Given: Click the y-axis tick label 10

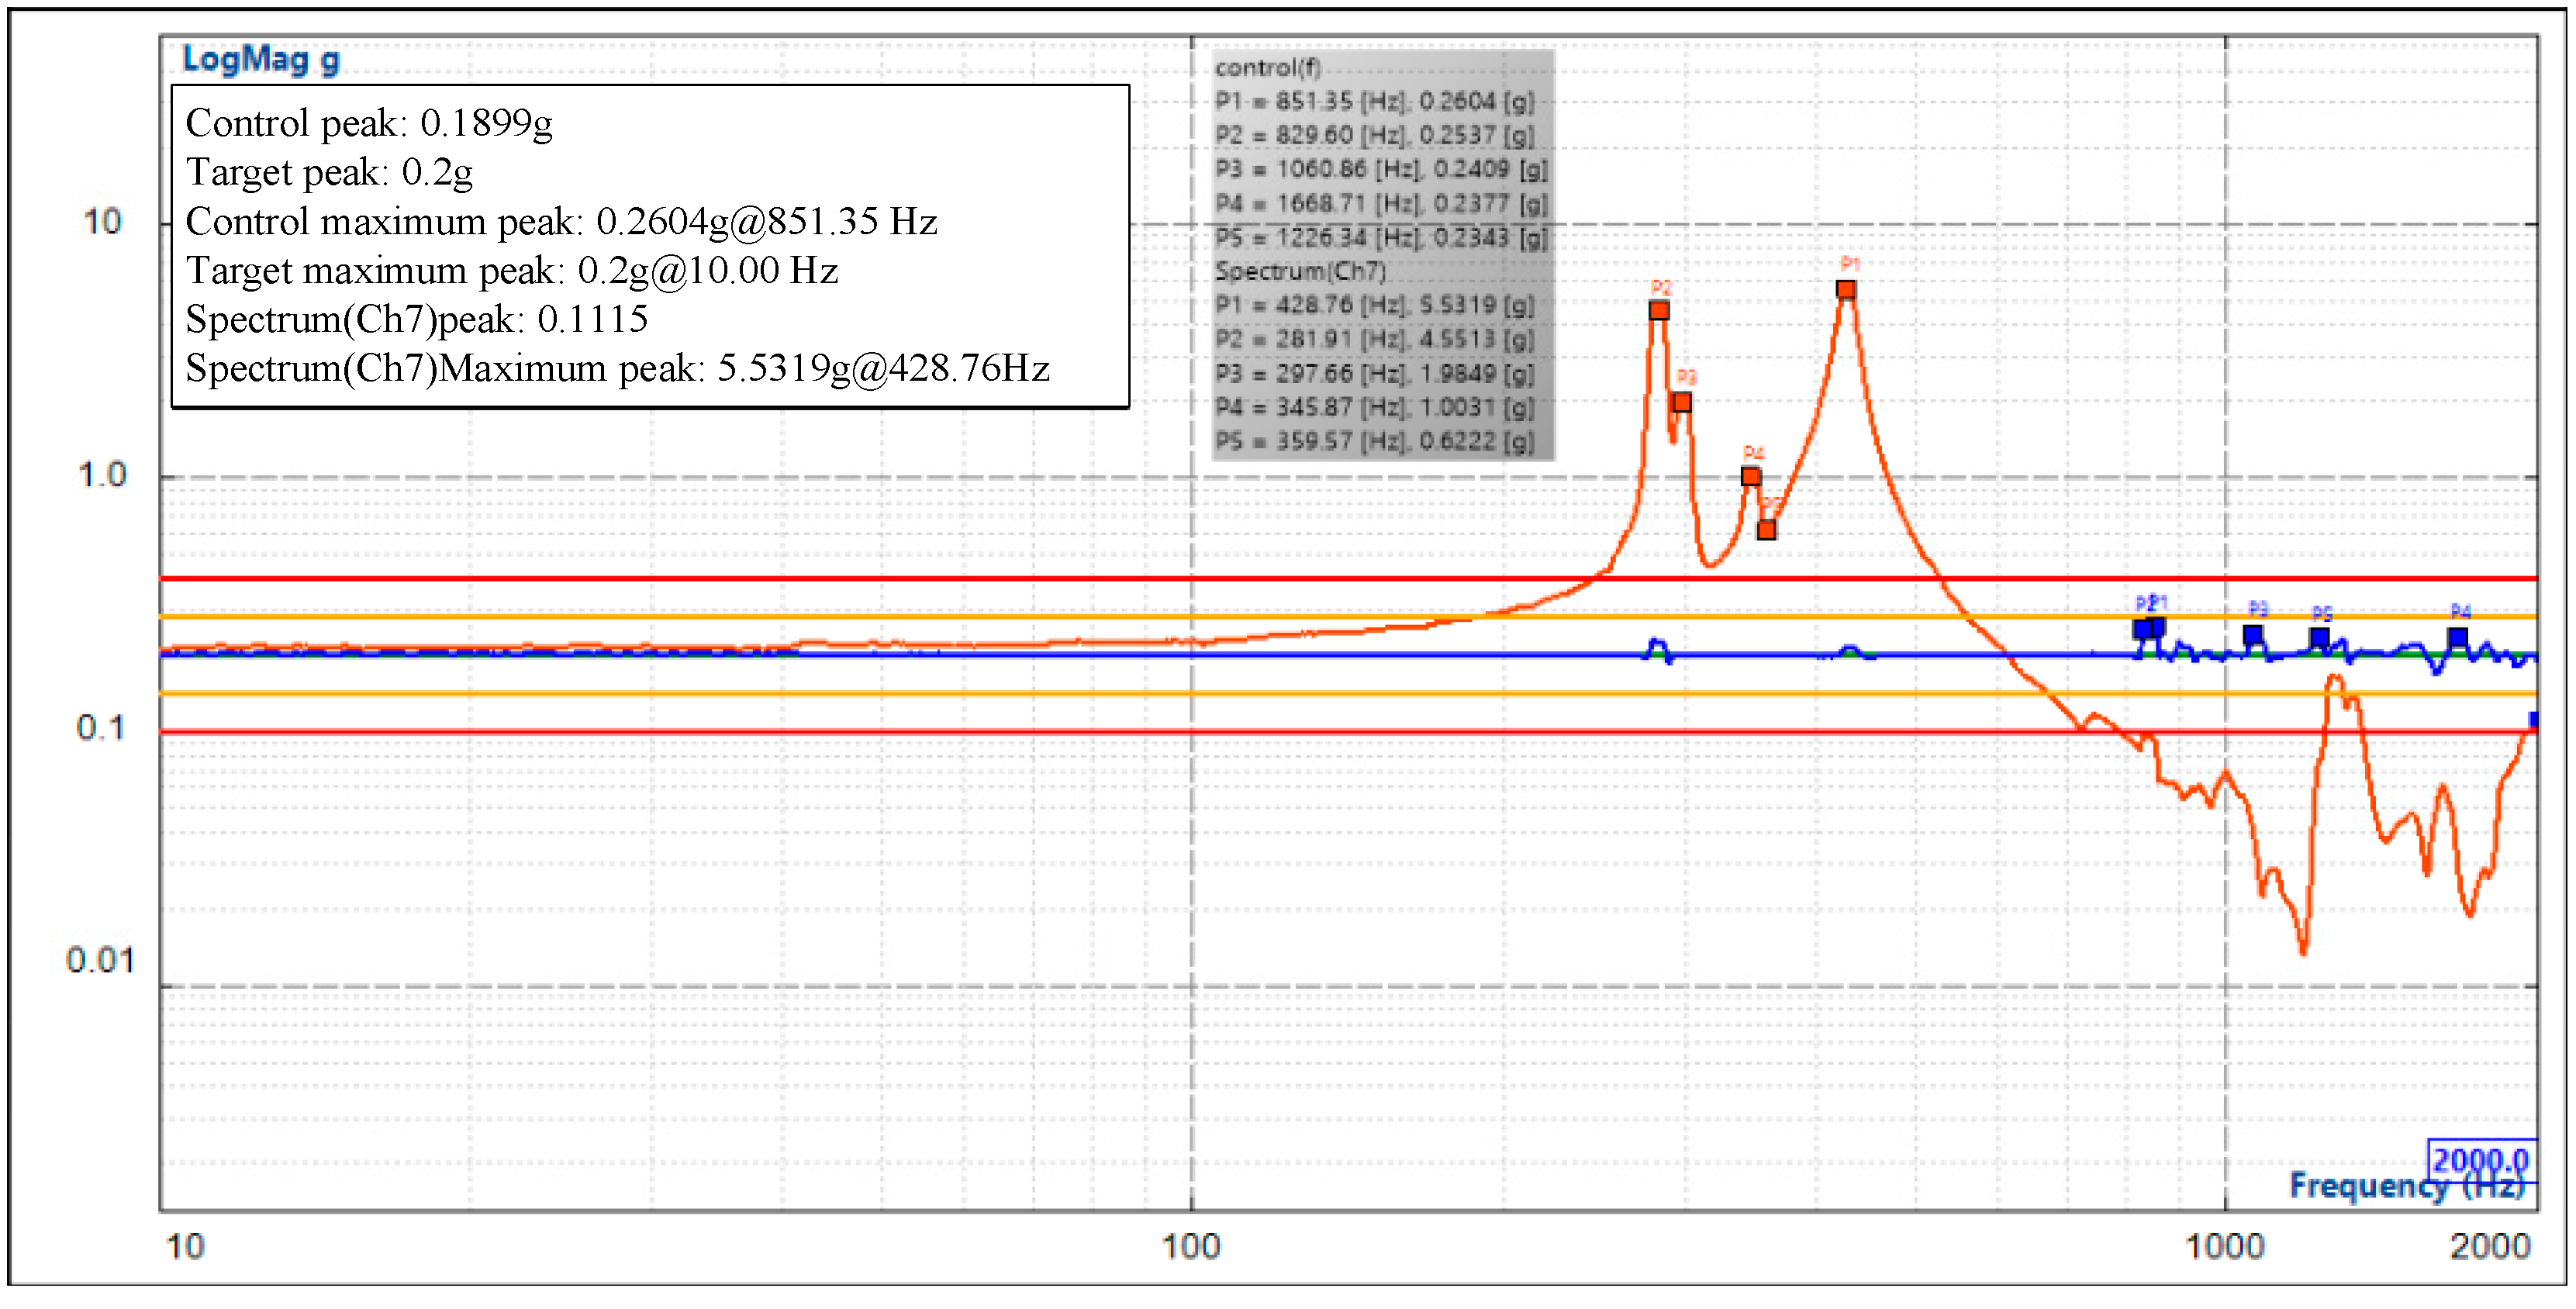Looking at the screenshot, I should tap(102, 222).
